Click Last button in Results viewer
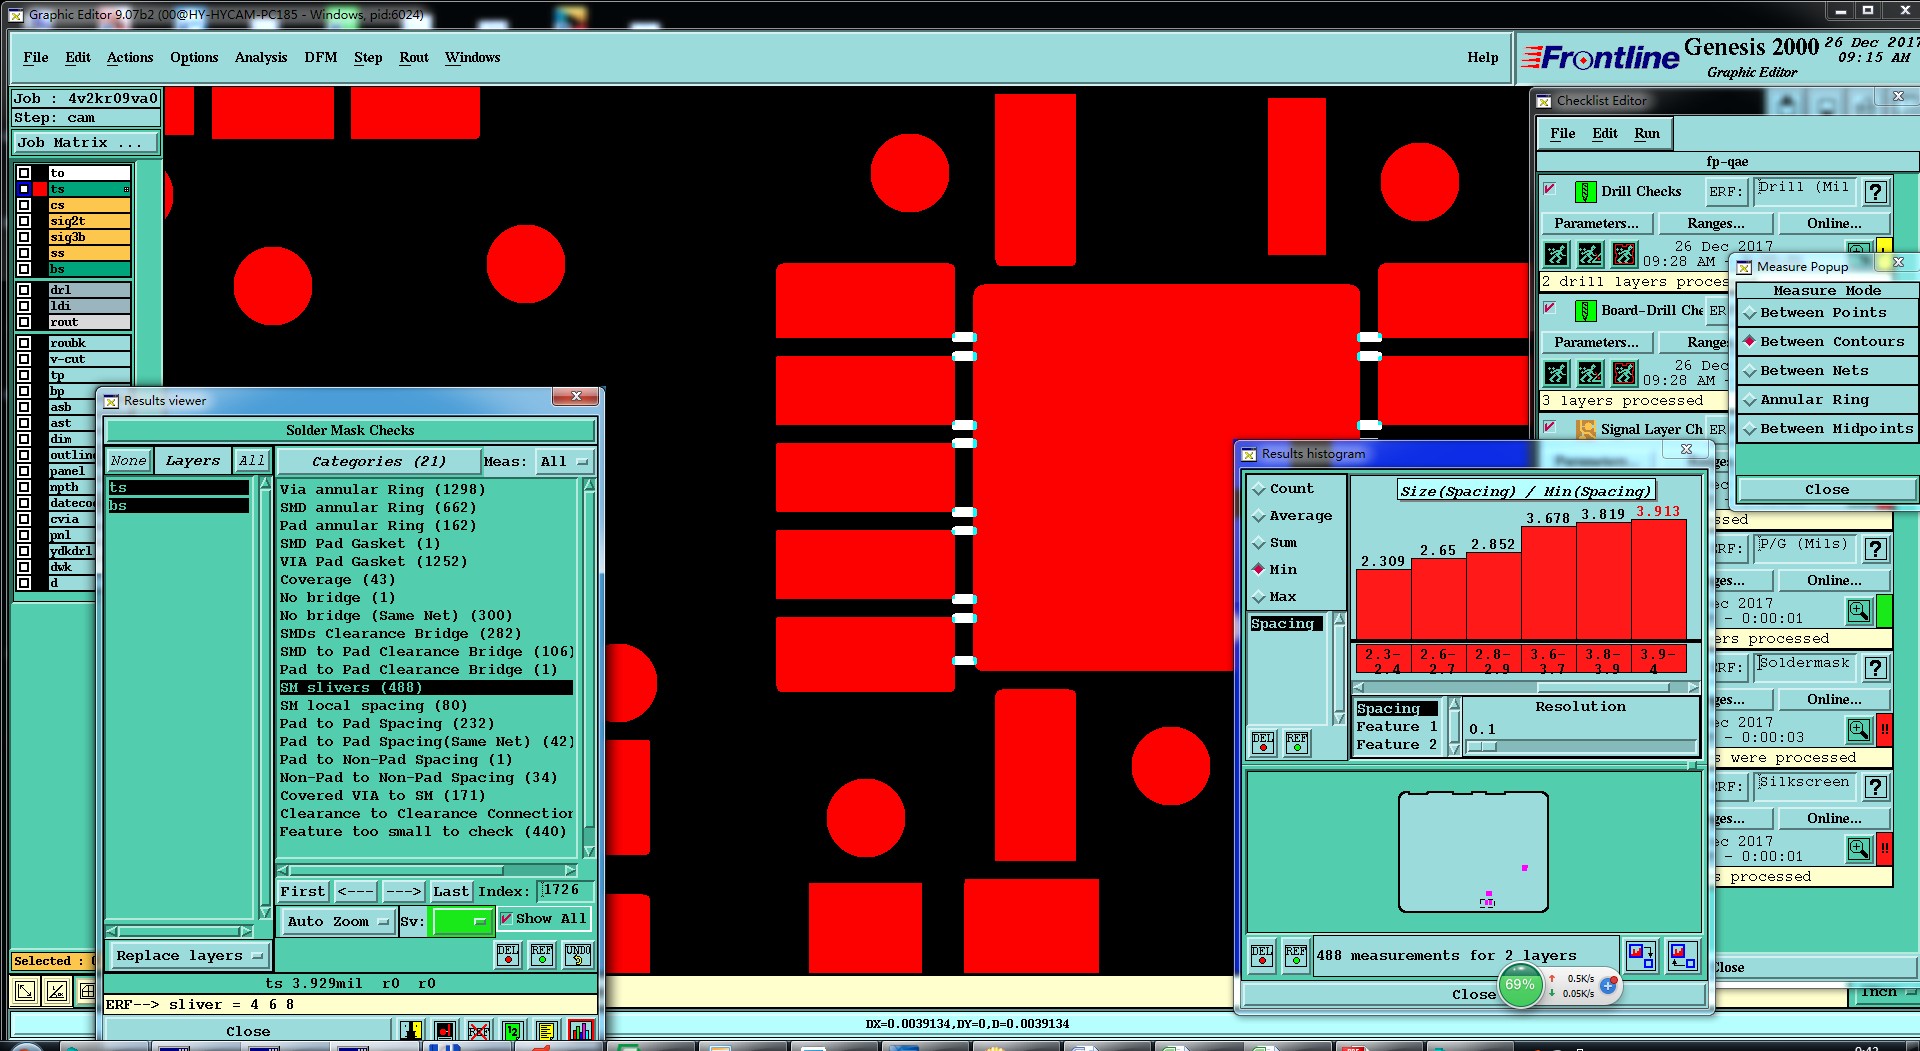 (450, 891)
